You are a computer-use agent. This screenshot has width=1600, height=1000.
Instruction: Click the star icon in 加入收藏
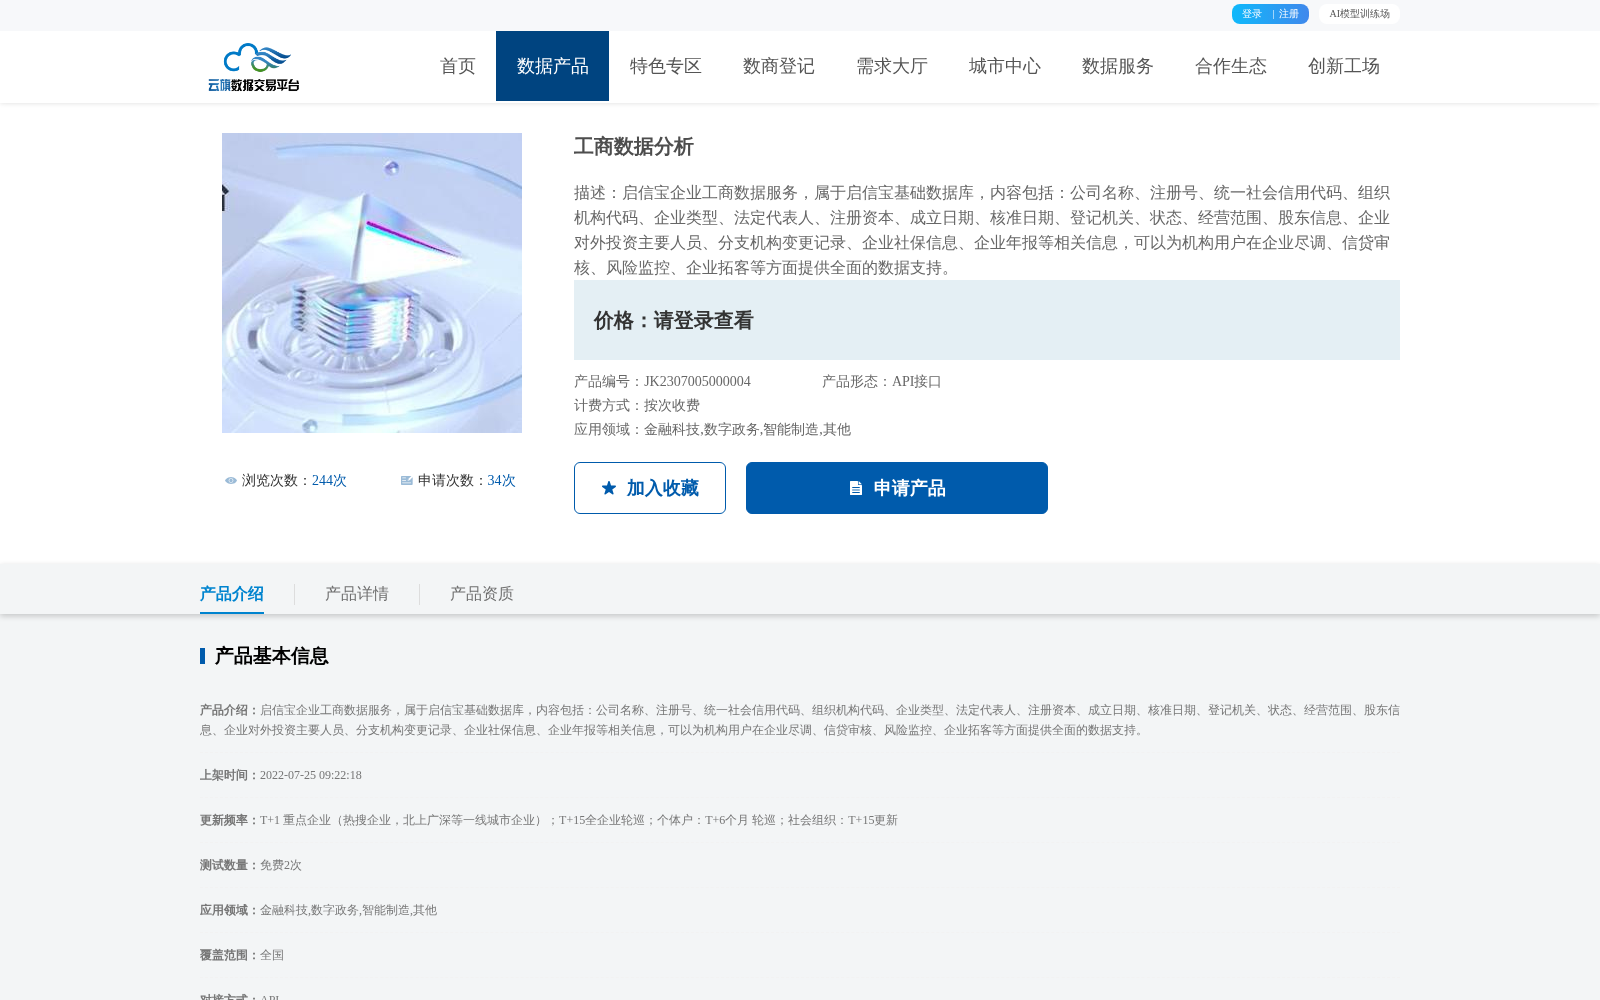pos(609,488)
